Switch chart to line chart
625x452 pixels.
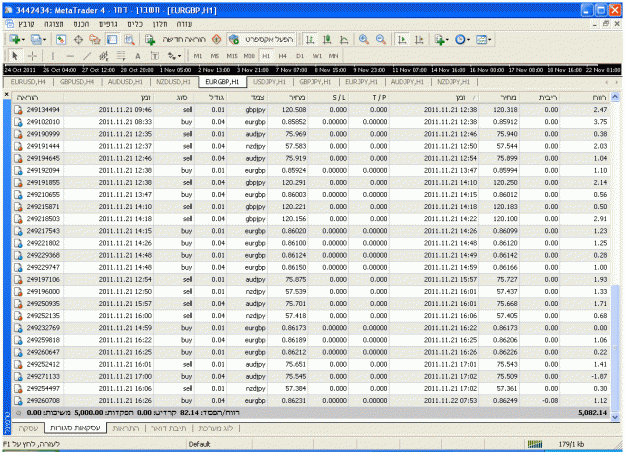point(344,39)
